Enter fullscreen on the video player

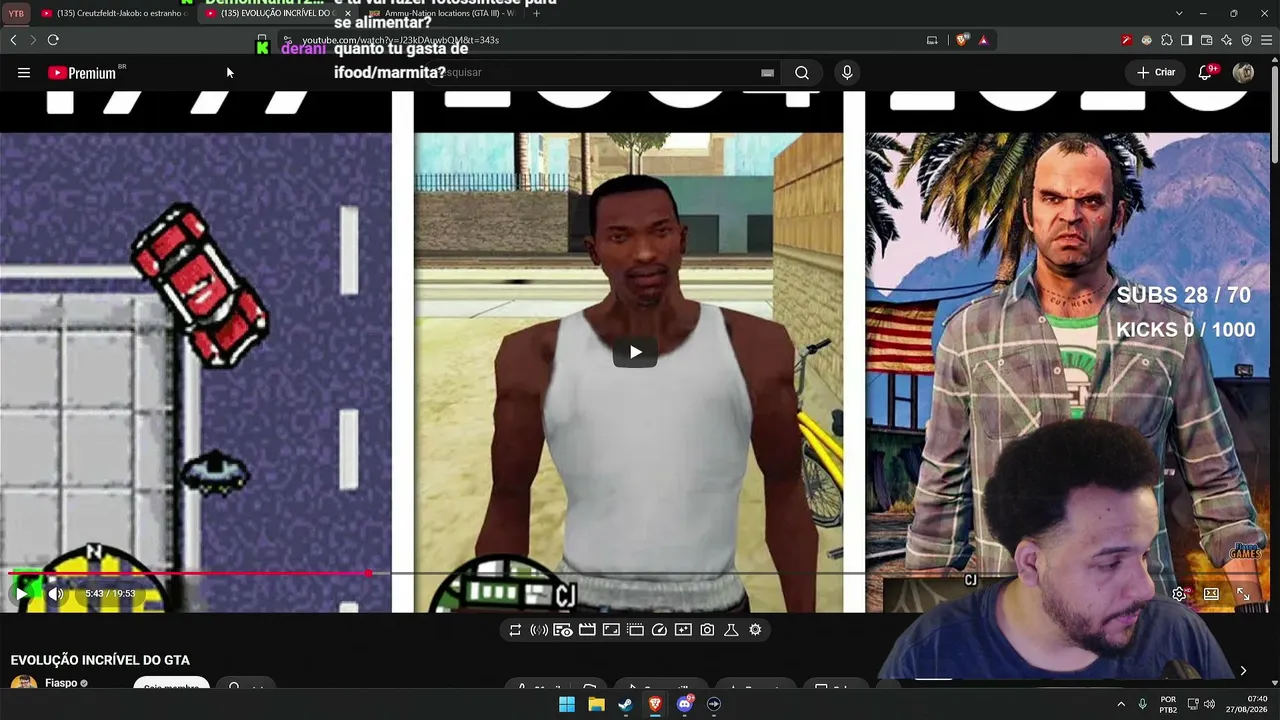(x=1243, y=594)
